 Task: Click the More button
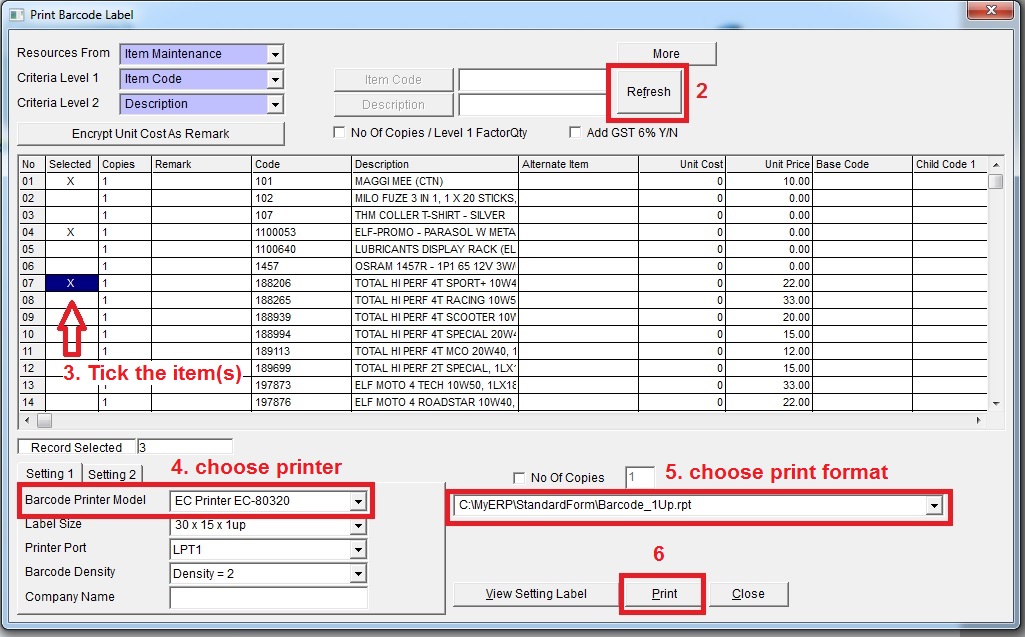tap(666, 54)
